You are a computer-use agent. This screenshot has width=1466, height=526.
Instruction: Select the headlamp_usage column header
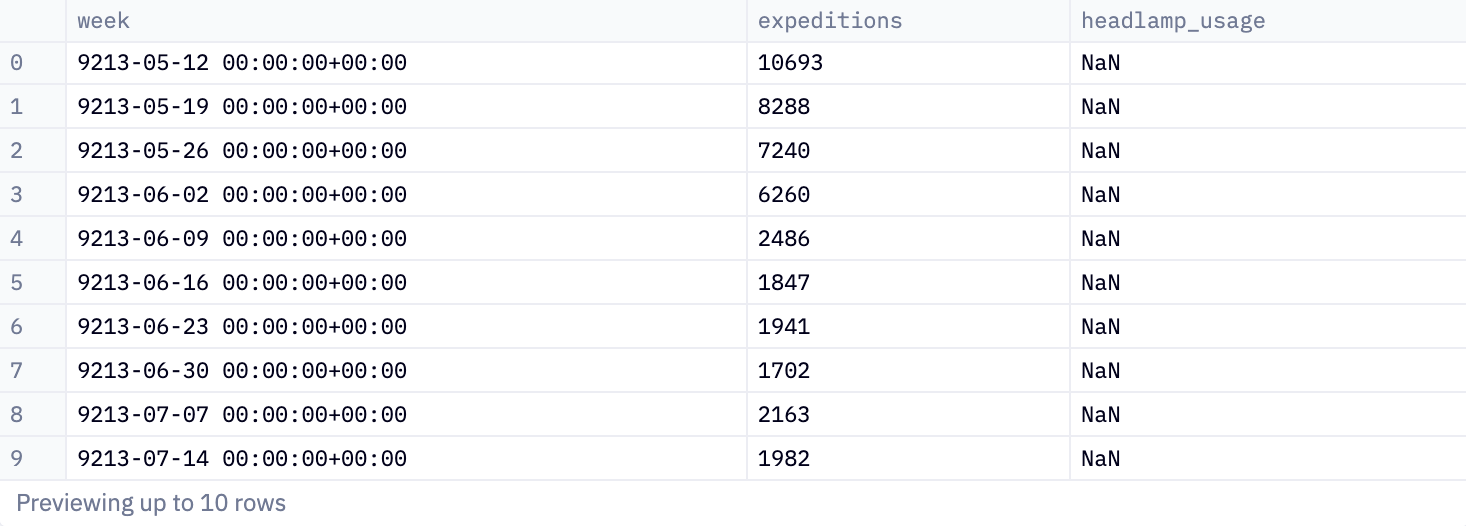pyautogui.click(x=1173, y=20)
